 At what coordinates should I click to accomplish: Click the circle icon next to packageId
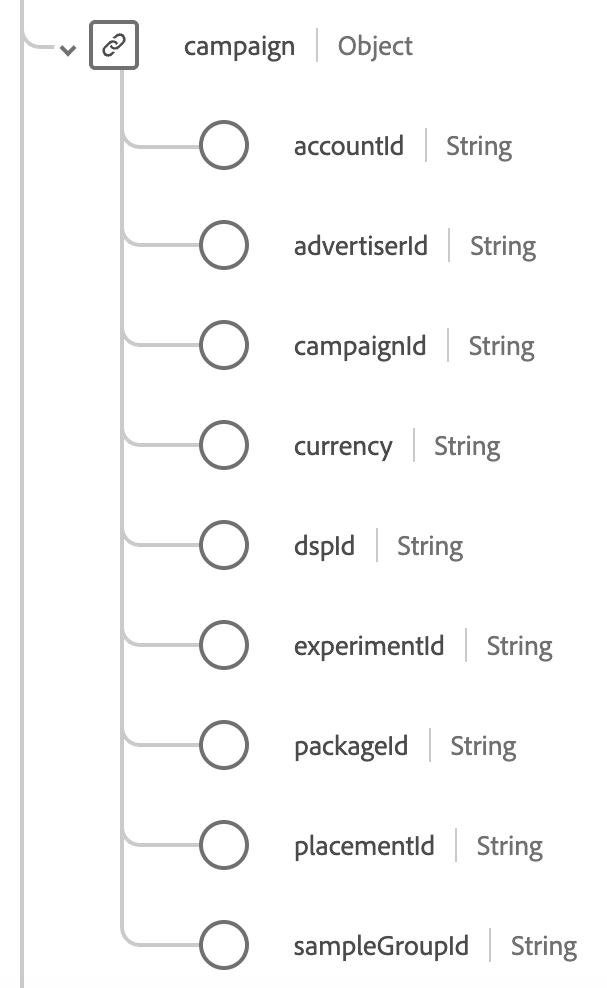point(223,746)
